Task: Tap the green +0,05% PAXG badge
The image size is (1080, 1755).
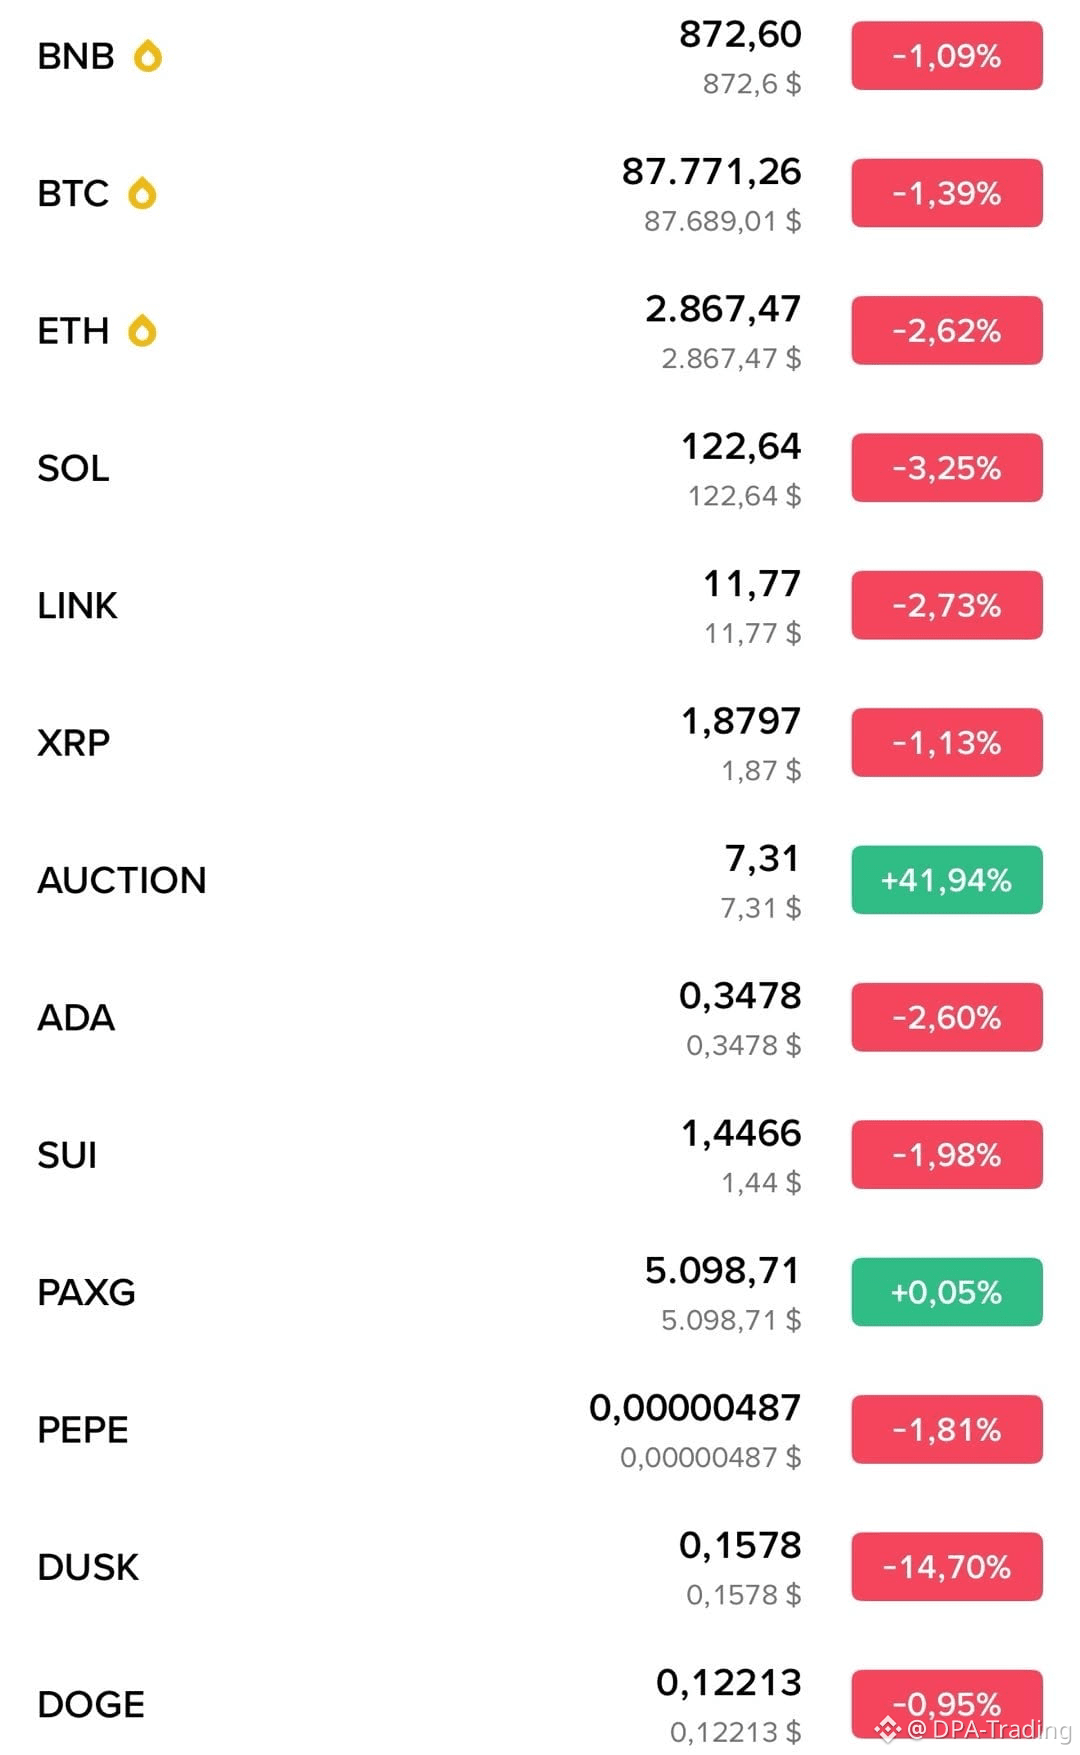Action: coord(947,1292)
